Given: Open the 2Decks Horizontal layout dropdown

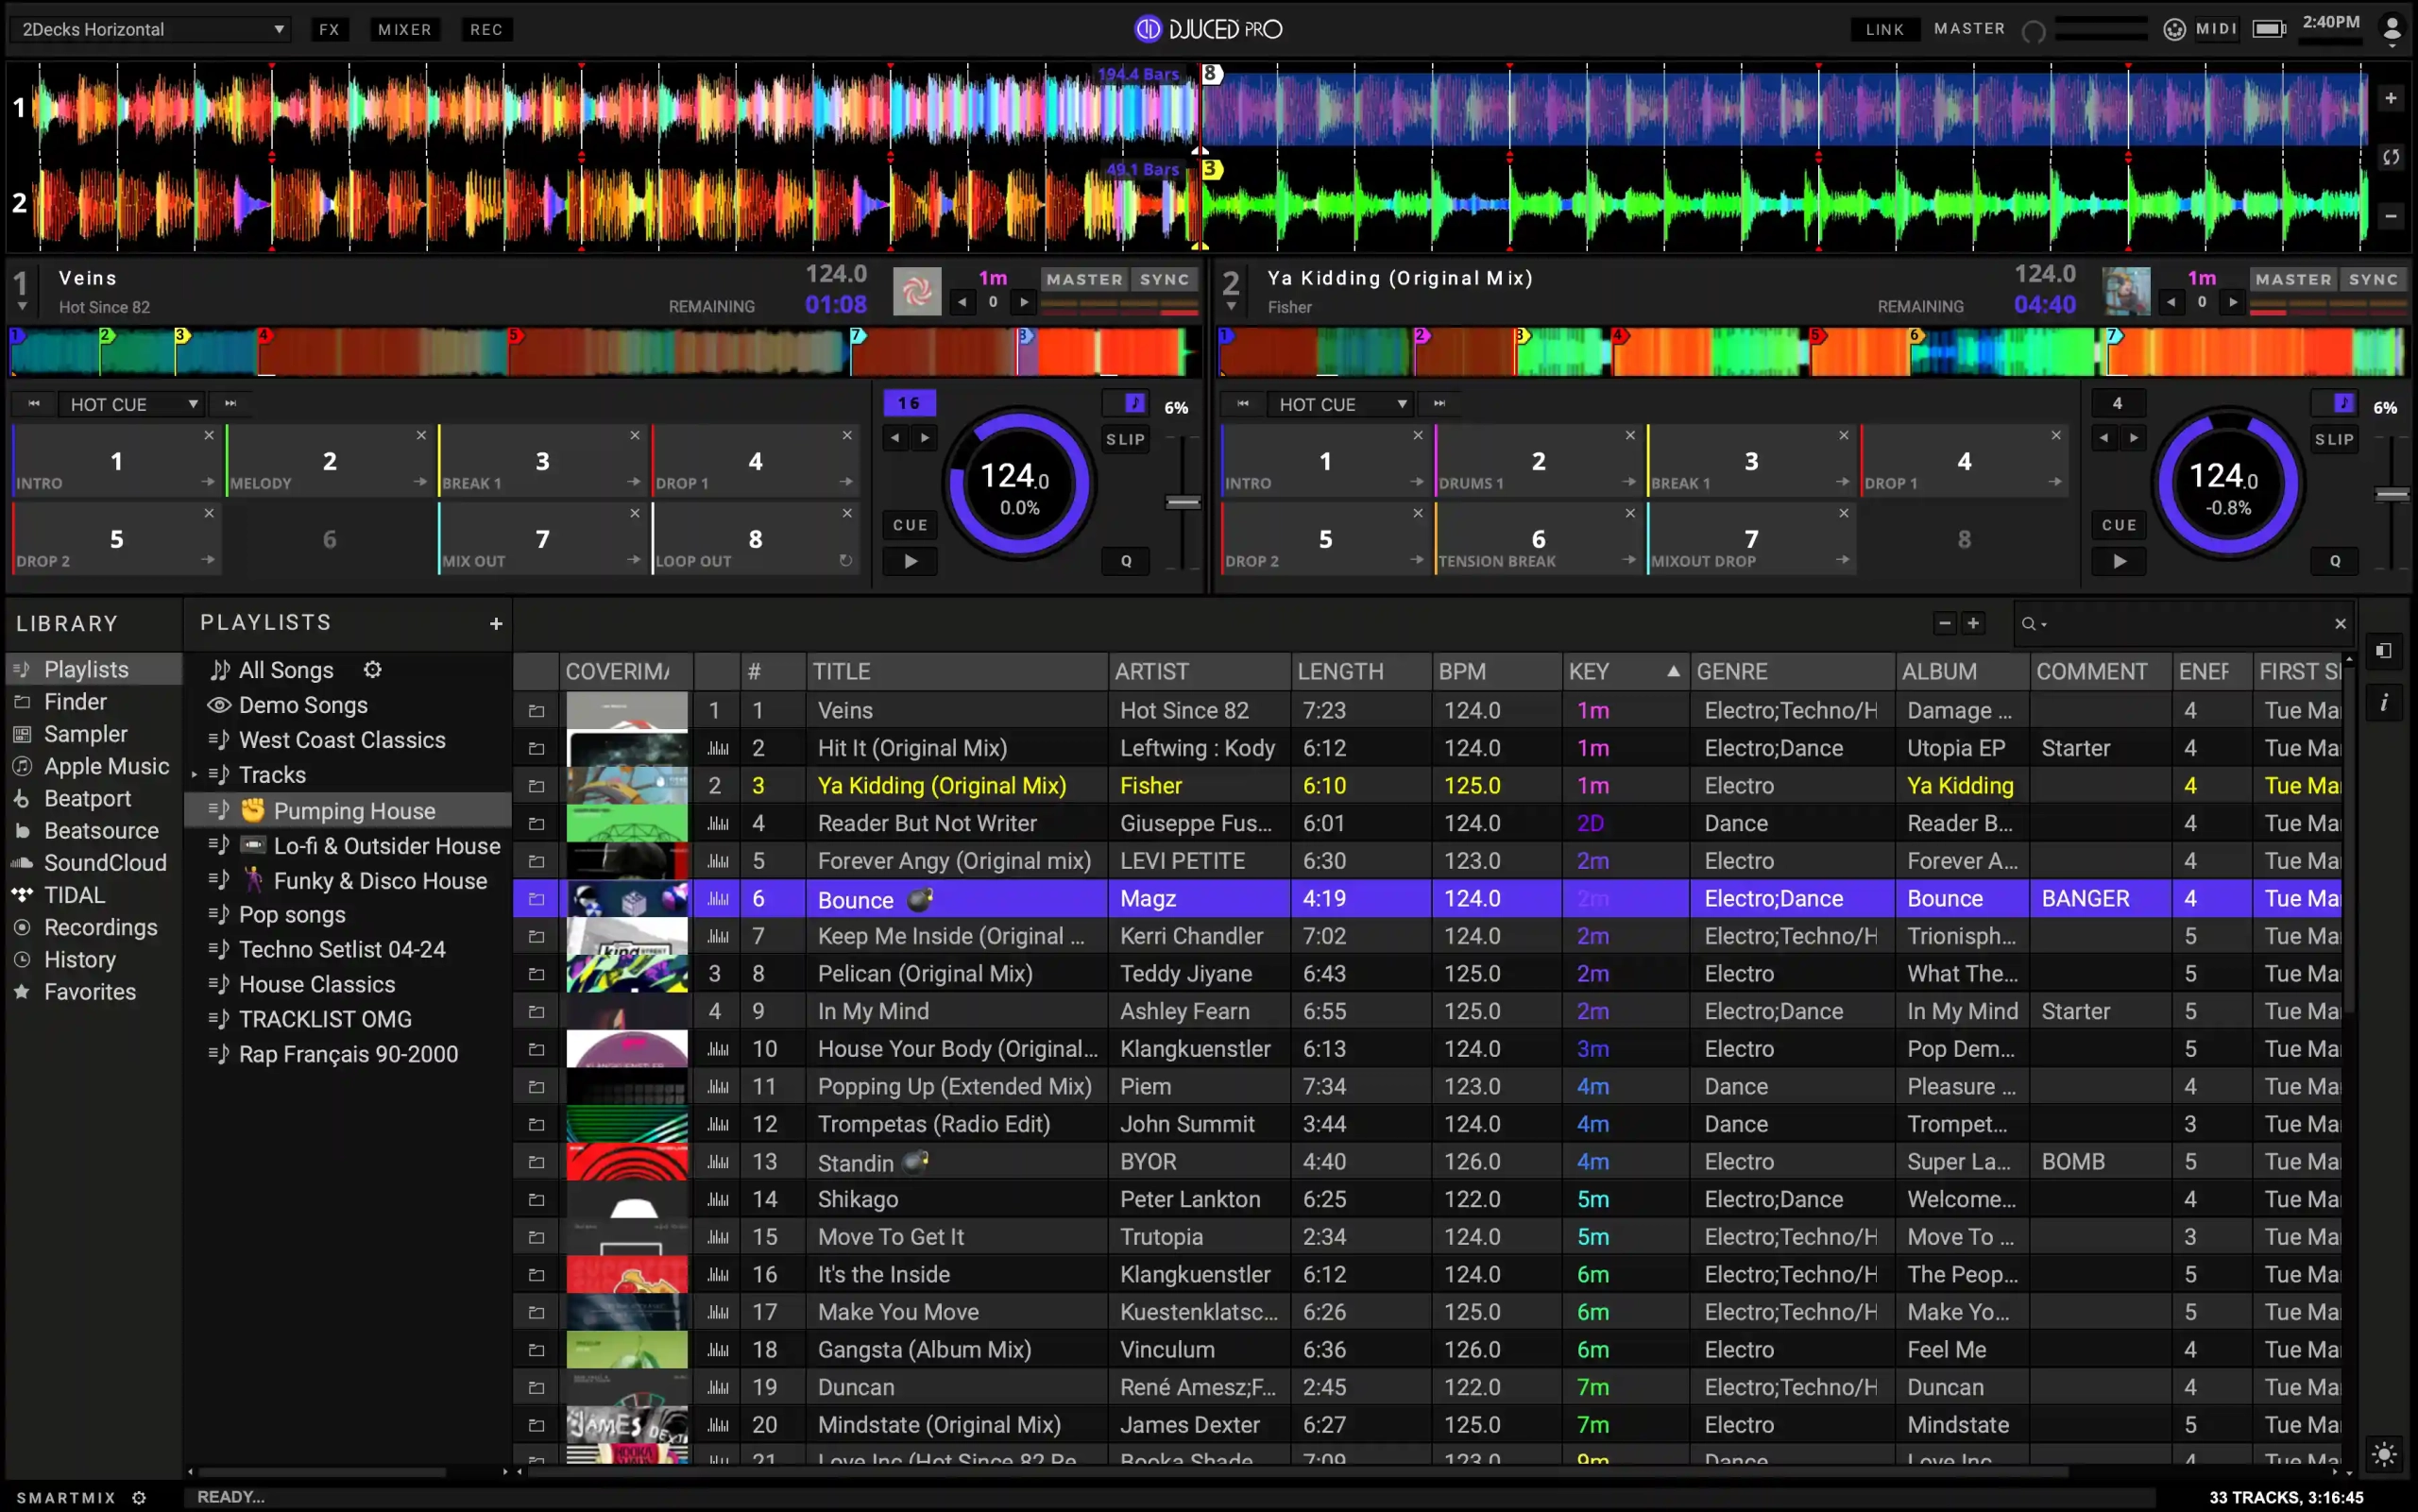Looking at the screenshot, I should (x=150, y=30).
